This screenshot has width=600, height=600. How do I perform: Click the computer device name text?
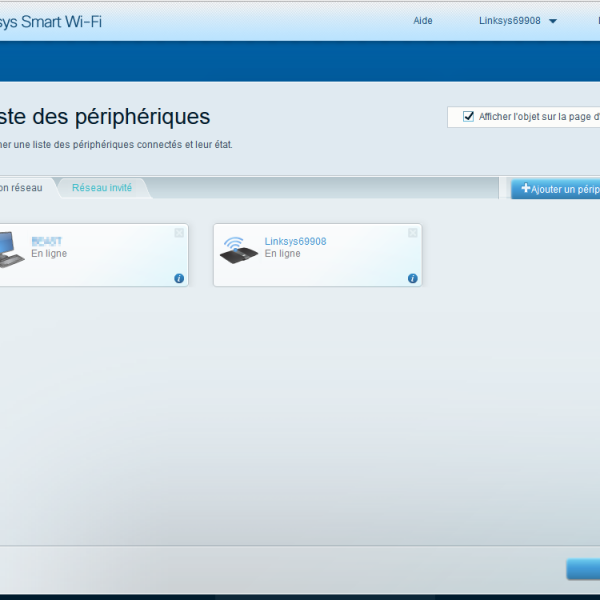[x=46, y=241]
